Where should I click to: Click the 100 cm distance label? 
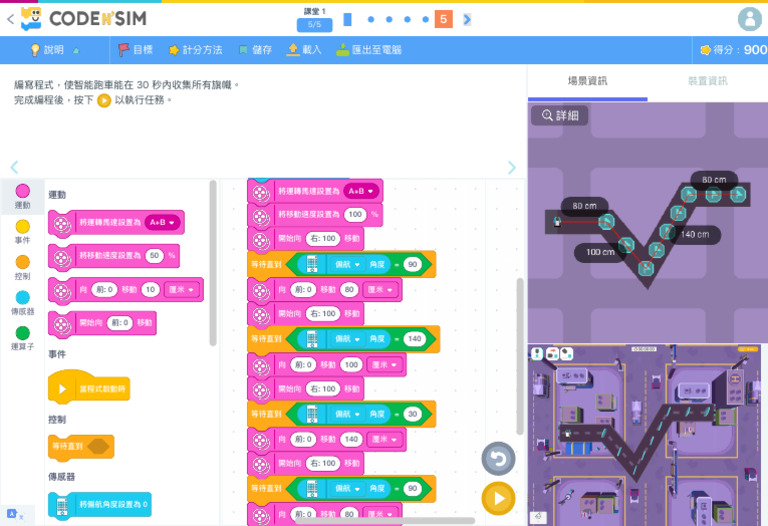[x=600, y=252]
